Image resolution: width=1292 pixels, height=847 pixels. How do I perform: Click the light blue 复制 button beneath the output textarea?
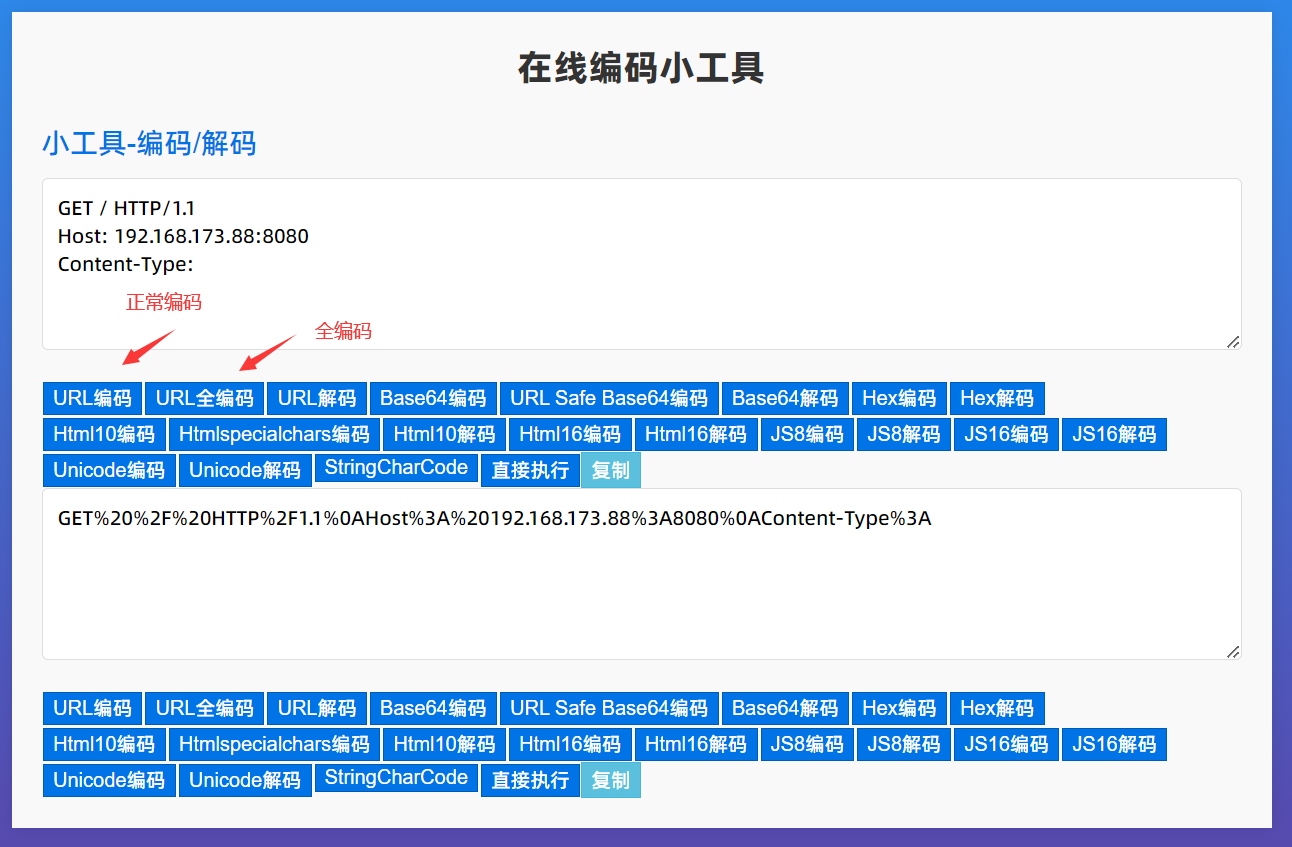pyautogui.click(x=610, y=780)
